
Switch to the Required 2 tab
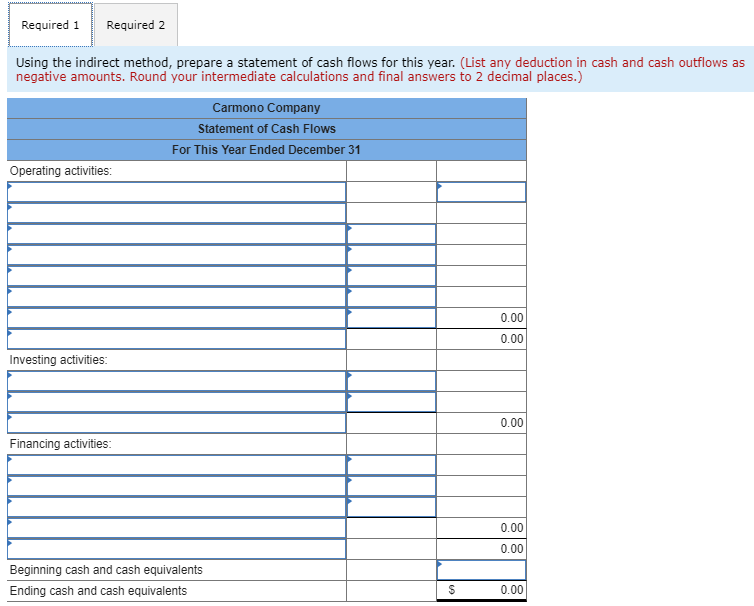click(x=136, y=25)
